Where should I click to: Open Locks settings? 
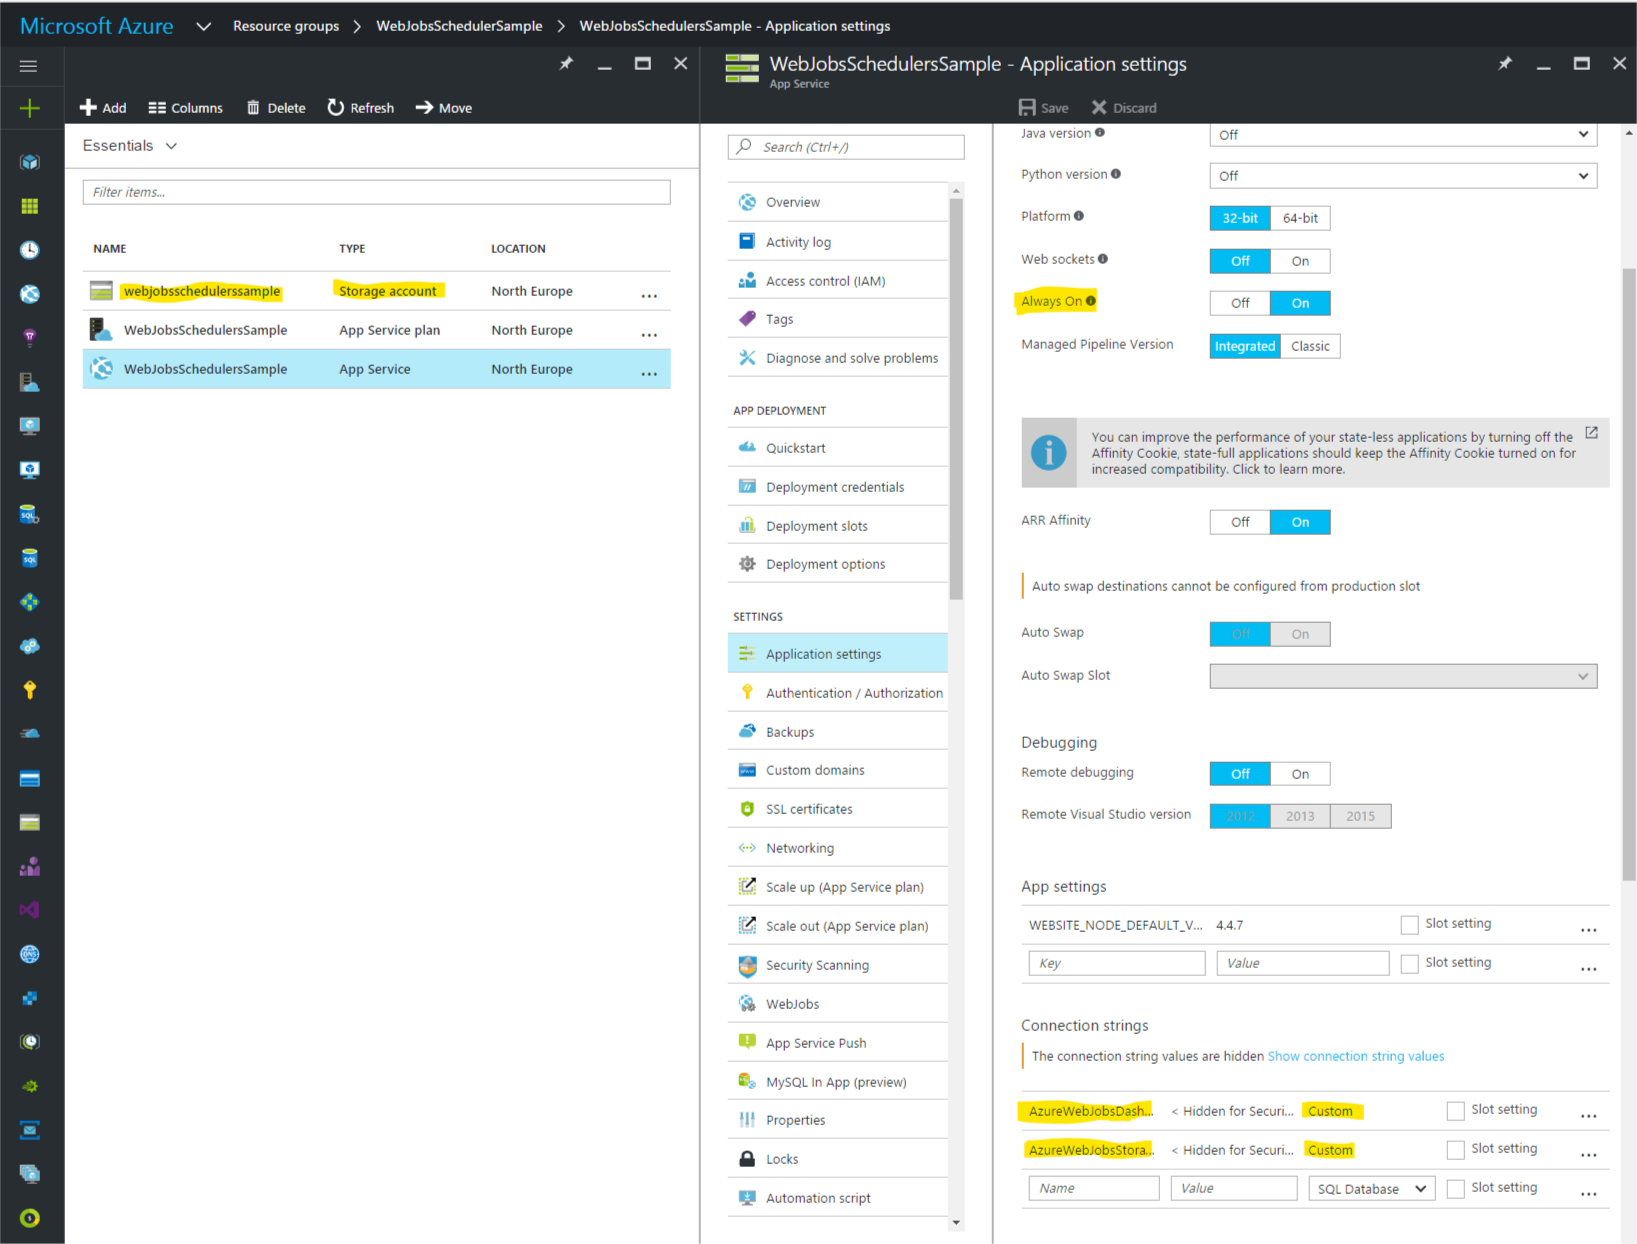(837, 1159)
